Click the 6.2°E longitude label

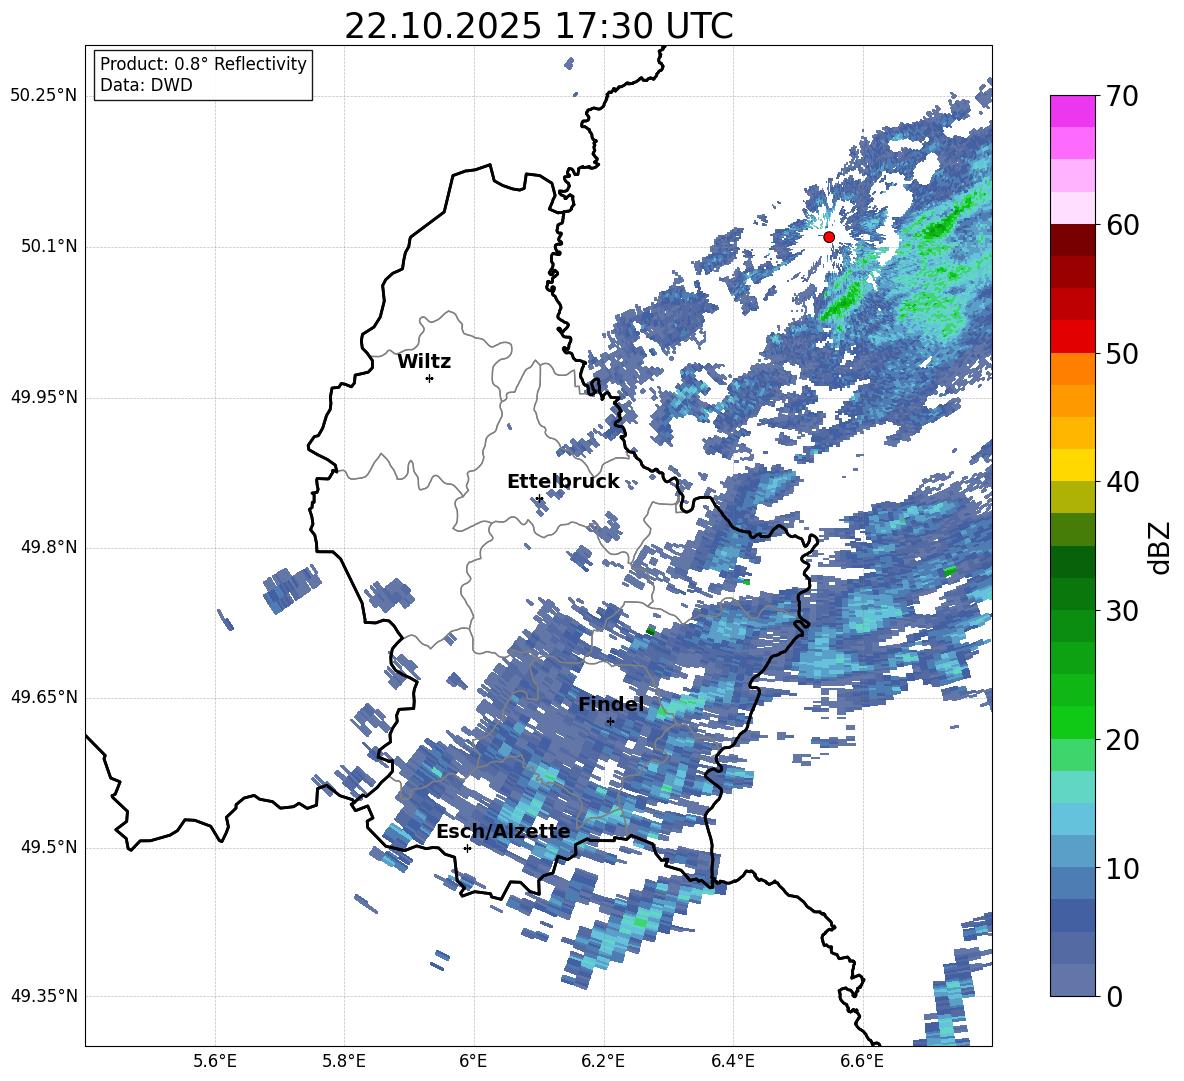click(x=603, y=1061)
